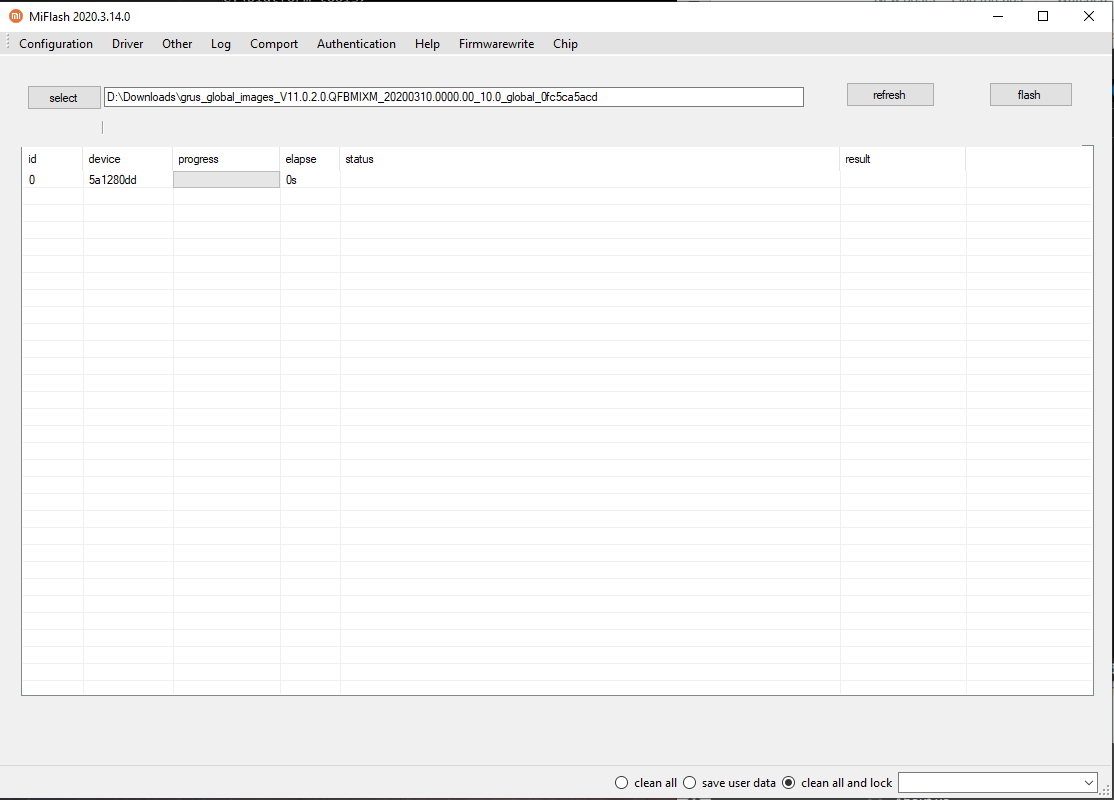Click the progress column header
This screenshot has height=800, width=1114.
[x=227, y=159]
